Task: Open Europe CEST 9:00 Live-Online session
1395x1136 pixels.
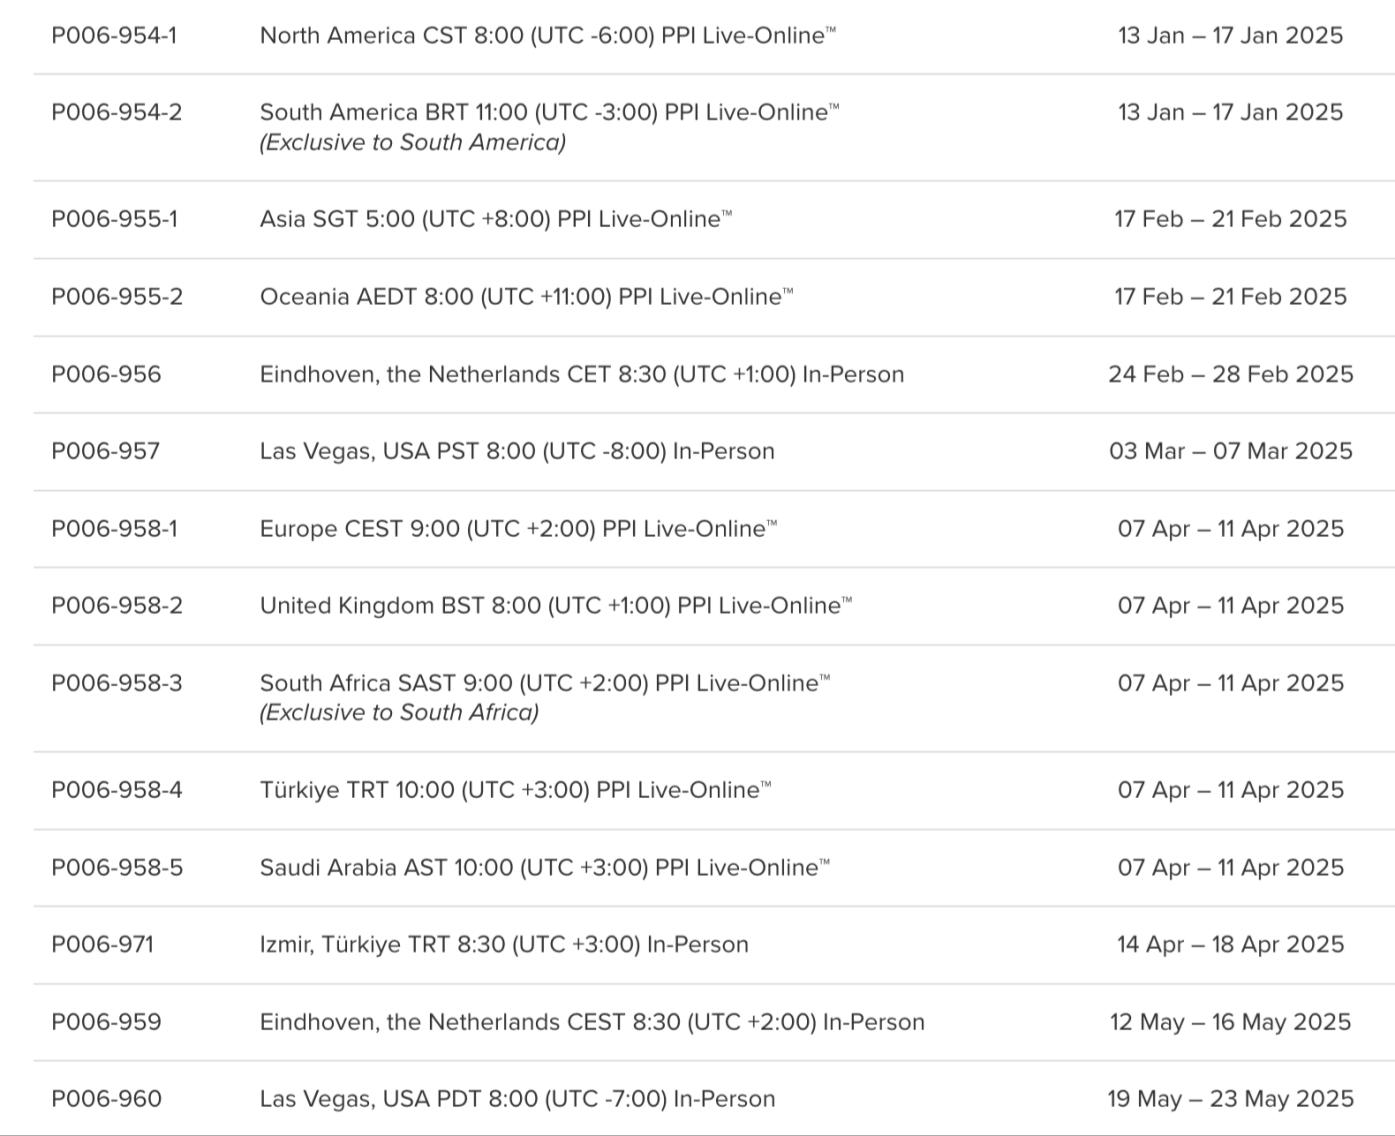Action: [x=518, y=528]
